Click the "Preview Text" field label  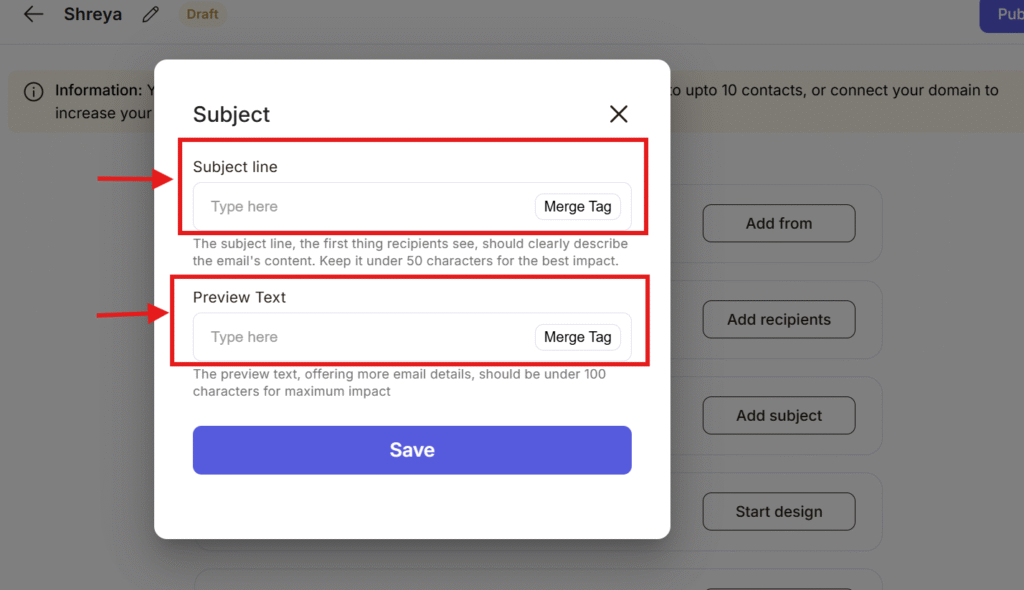(239, 297)
